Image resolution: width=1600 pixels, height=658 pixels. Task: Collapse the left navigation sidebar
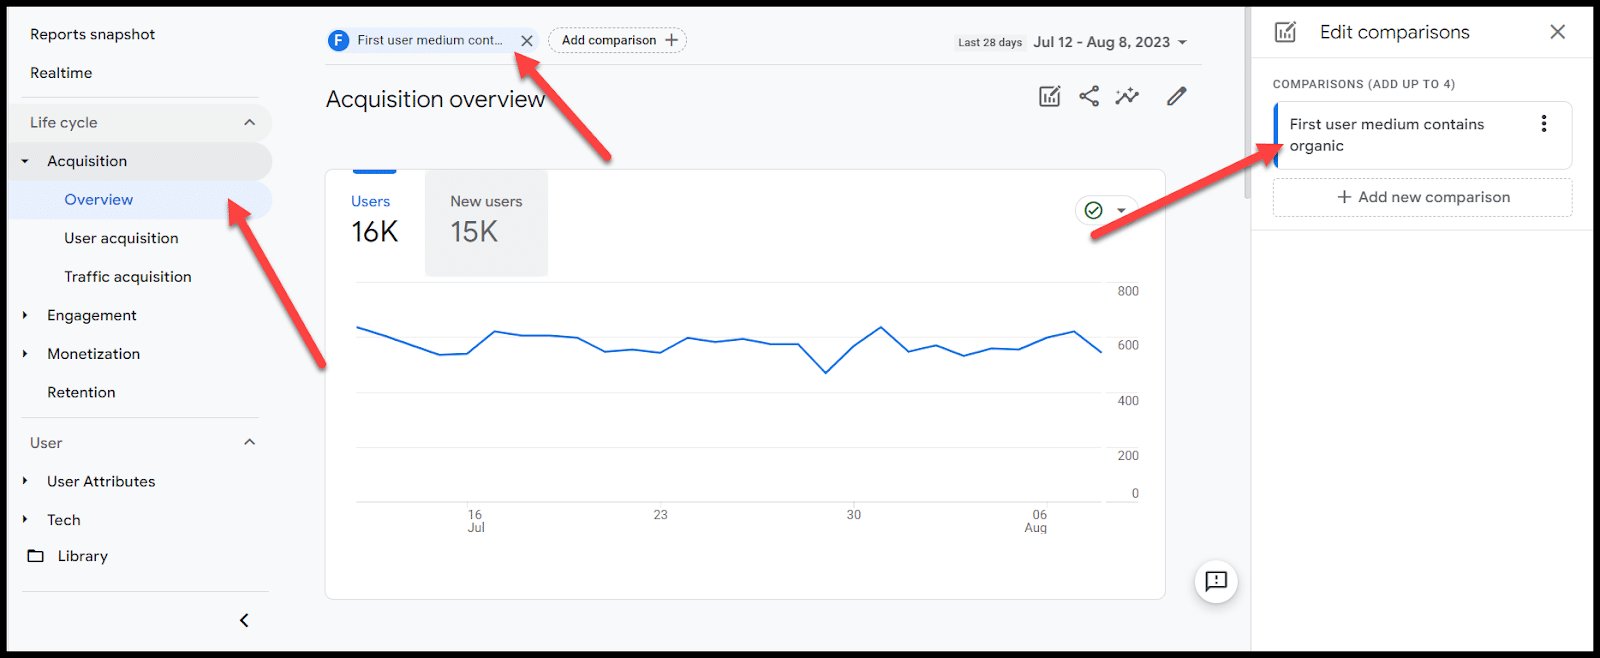coord(244,620)
